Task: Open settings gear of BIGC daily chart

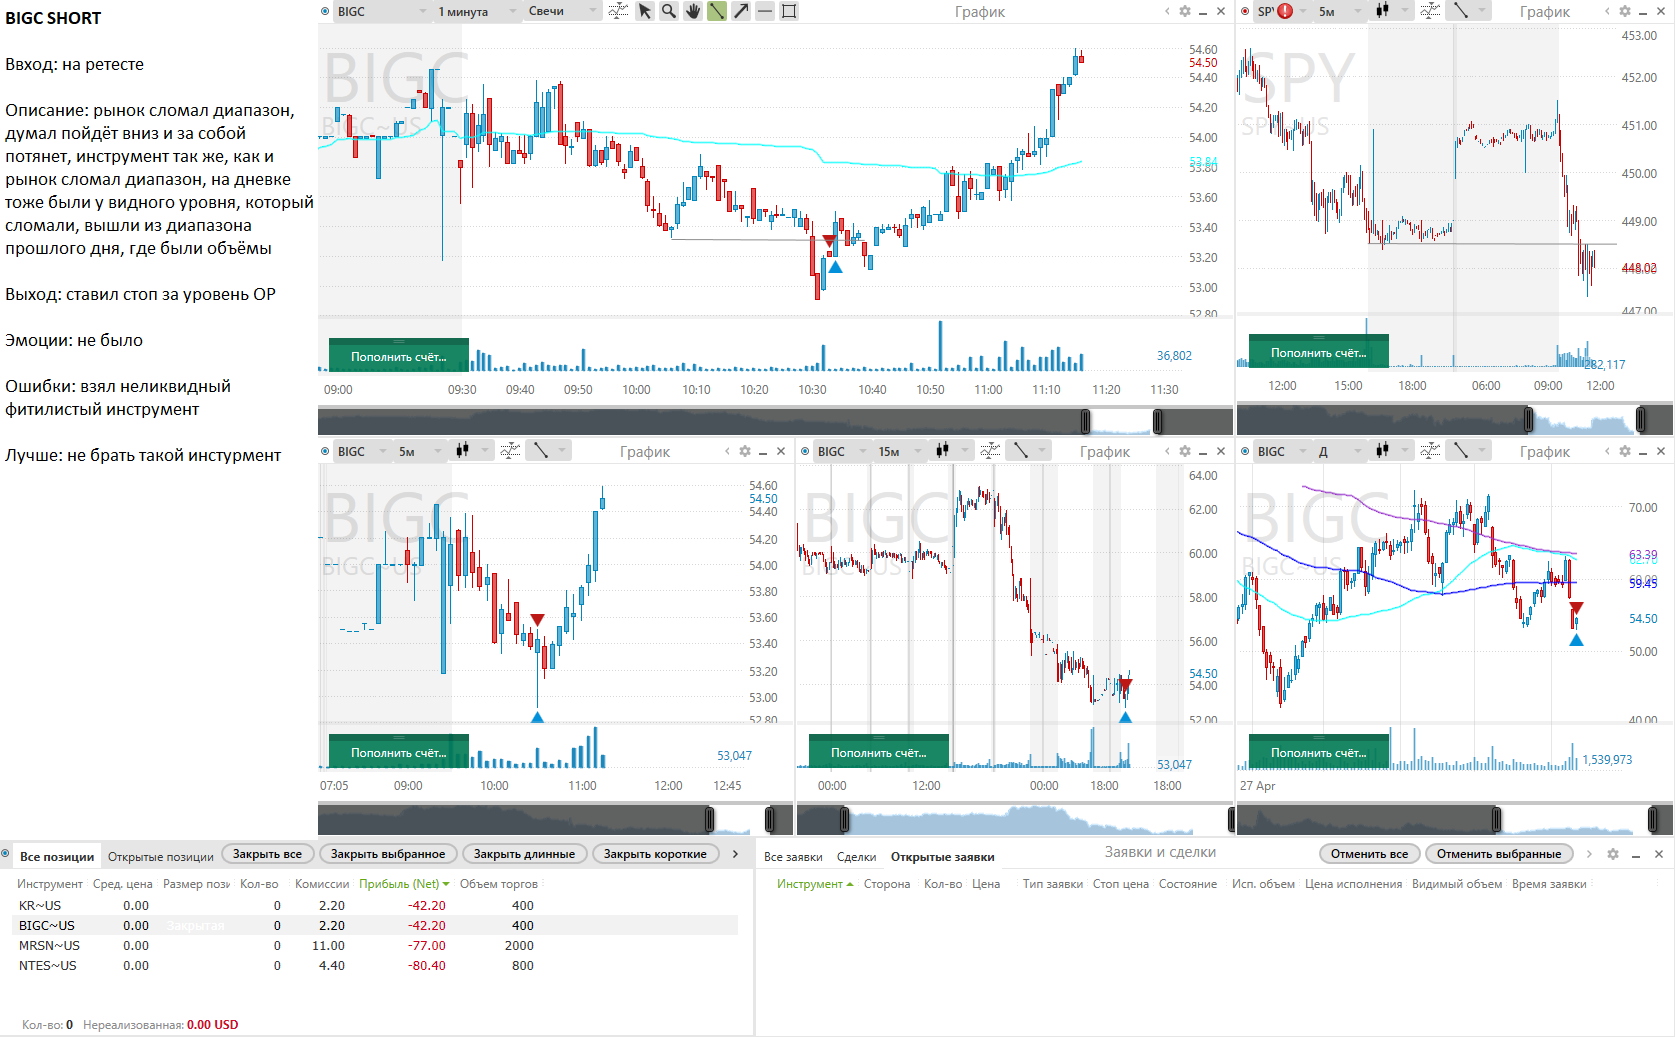Action: coord(1625,451)
